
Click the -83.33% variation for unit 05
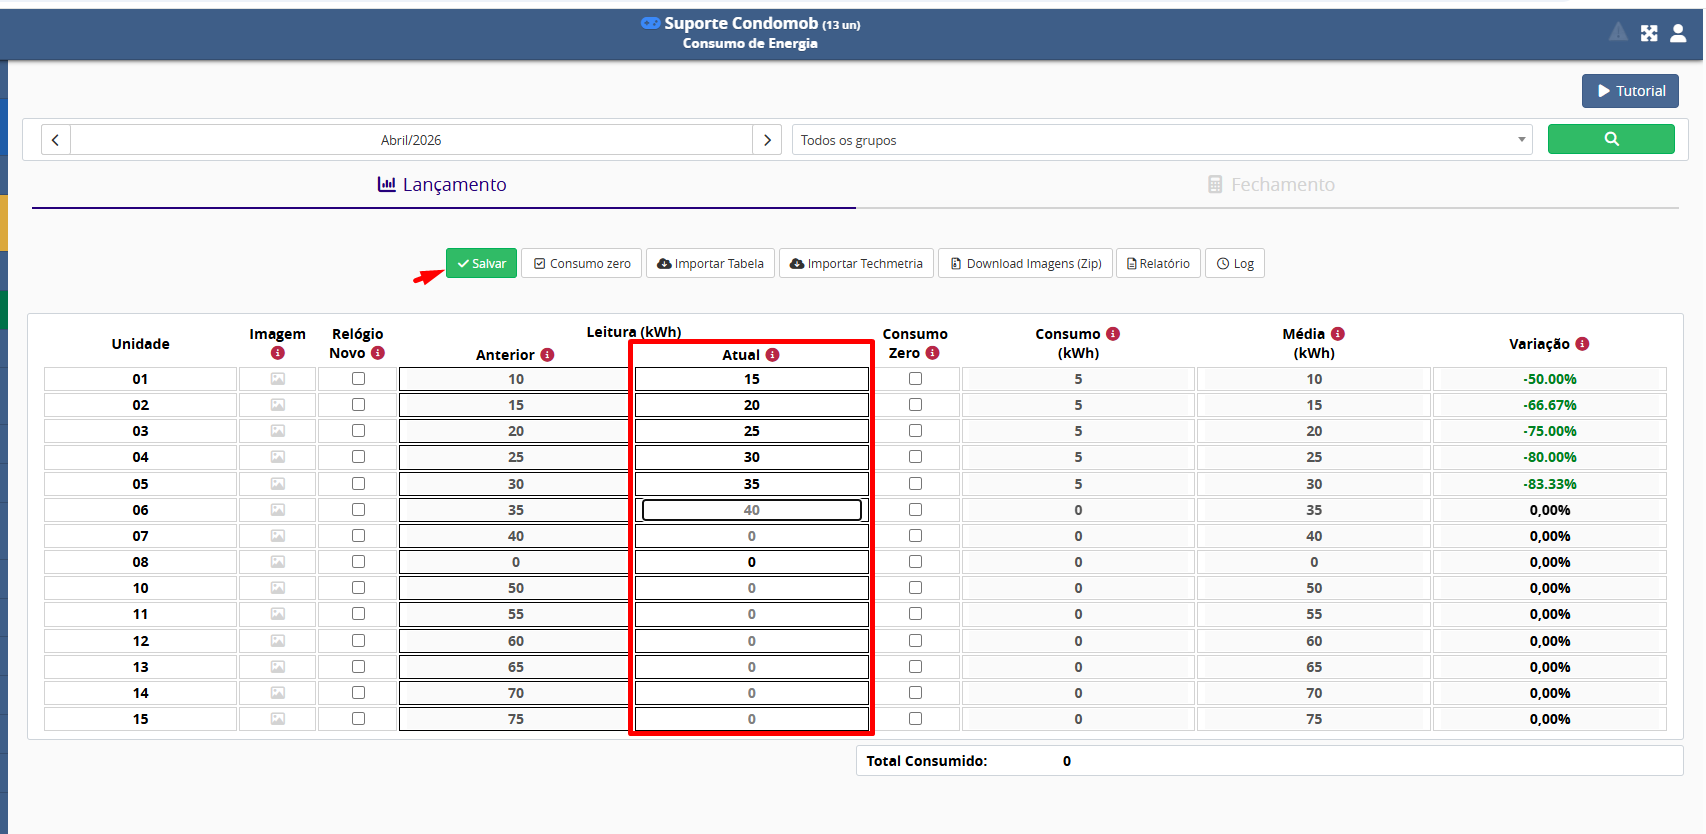click(x=1550, y=484)
